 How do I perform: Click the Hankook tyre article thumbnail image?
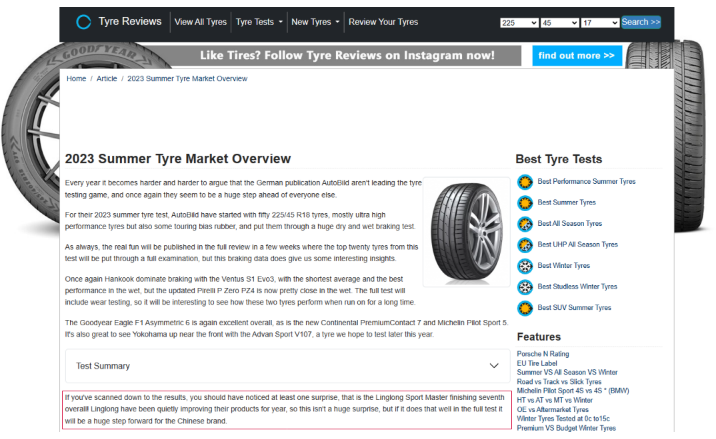point(466,232)
